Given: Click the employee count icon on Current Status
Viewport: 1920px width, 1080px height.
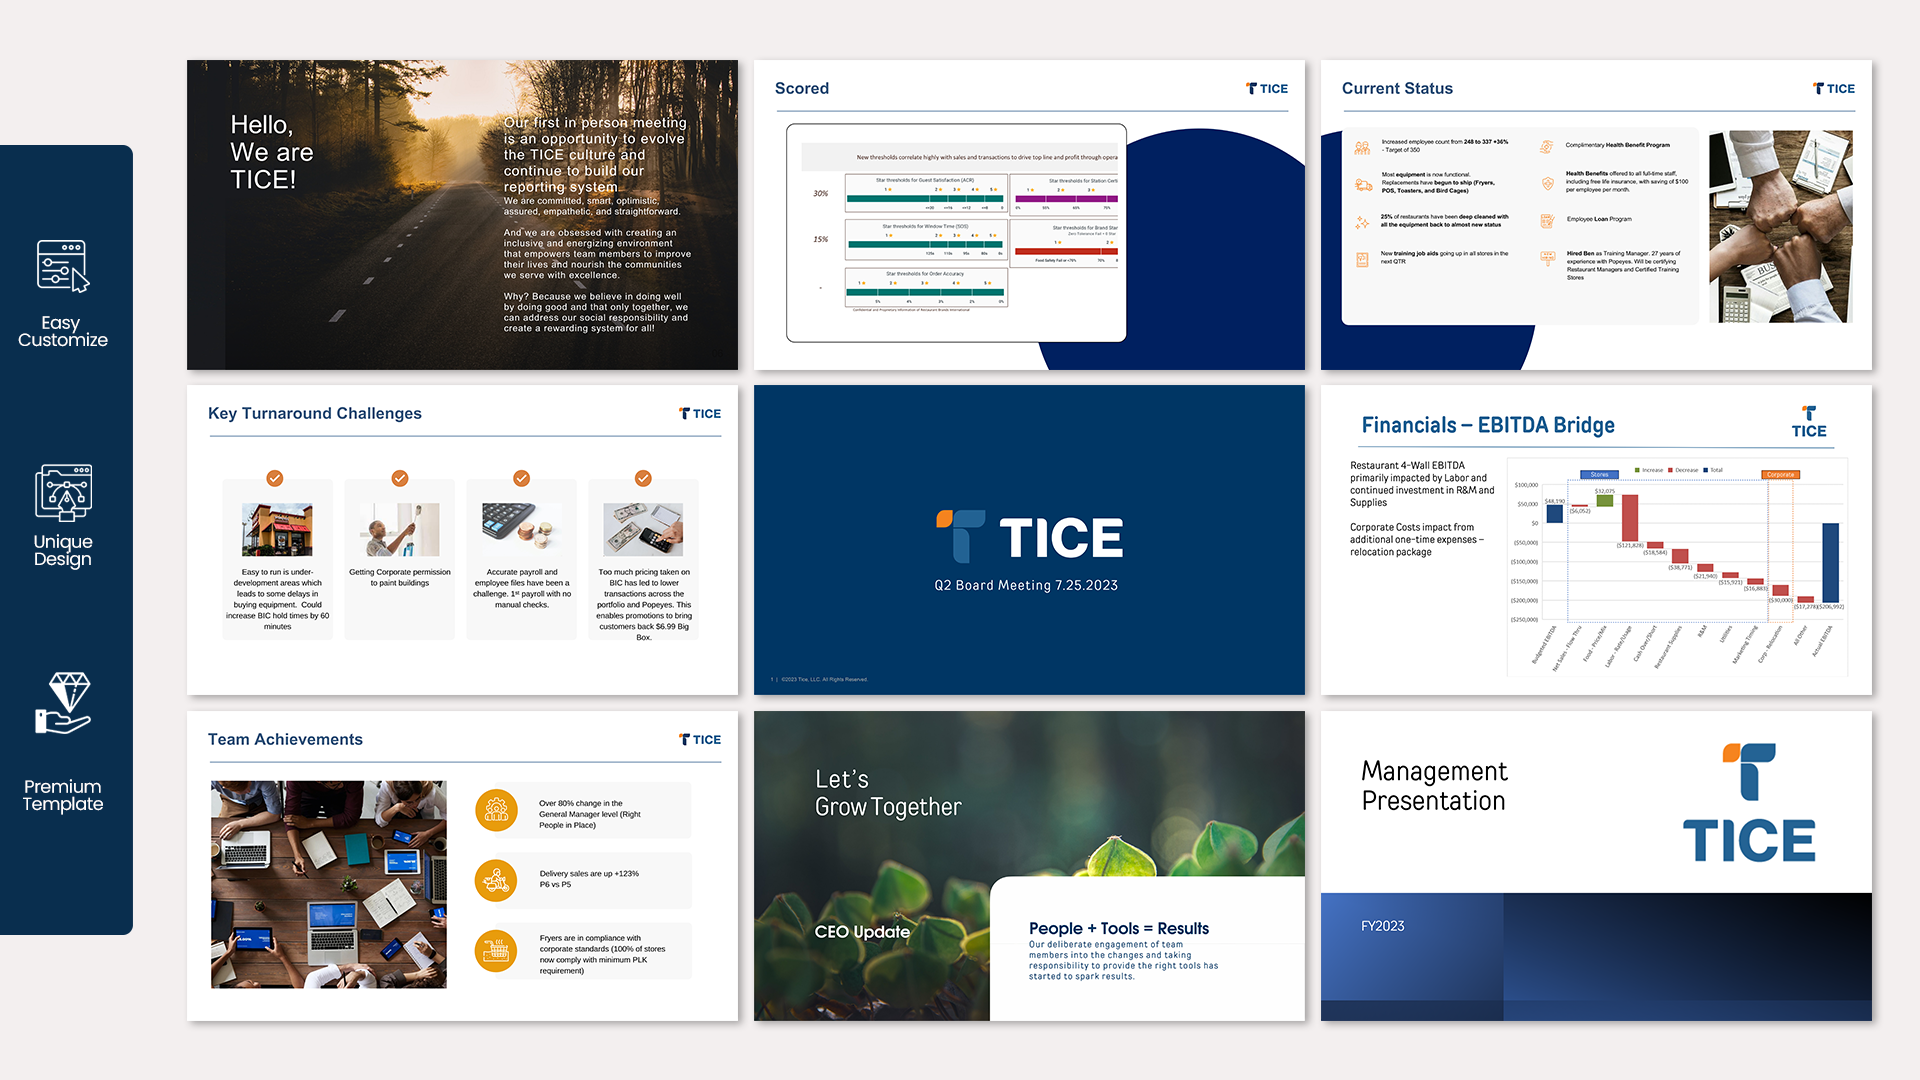Looking at the screenshot, I should pyautogui.click(x=1362, y=147).
